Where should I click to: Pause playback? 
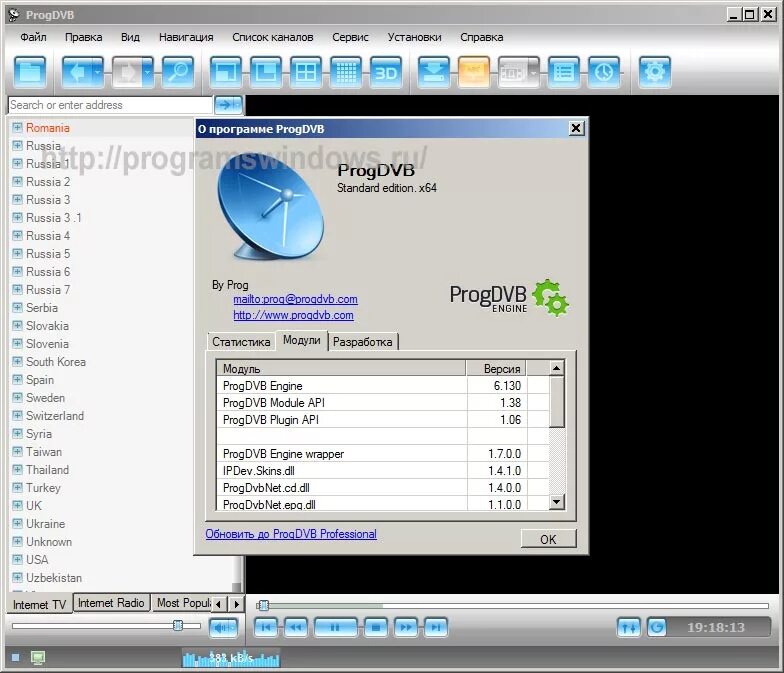pos(336,627)
